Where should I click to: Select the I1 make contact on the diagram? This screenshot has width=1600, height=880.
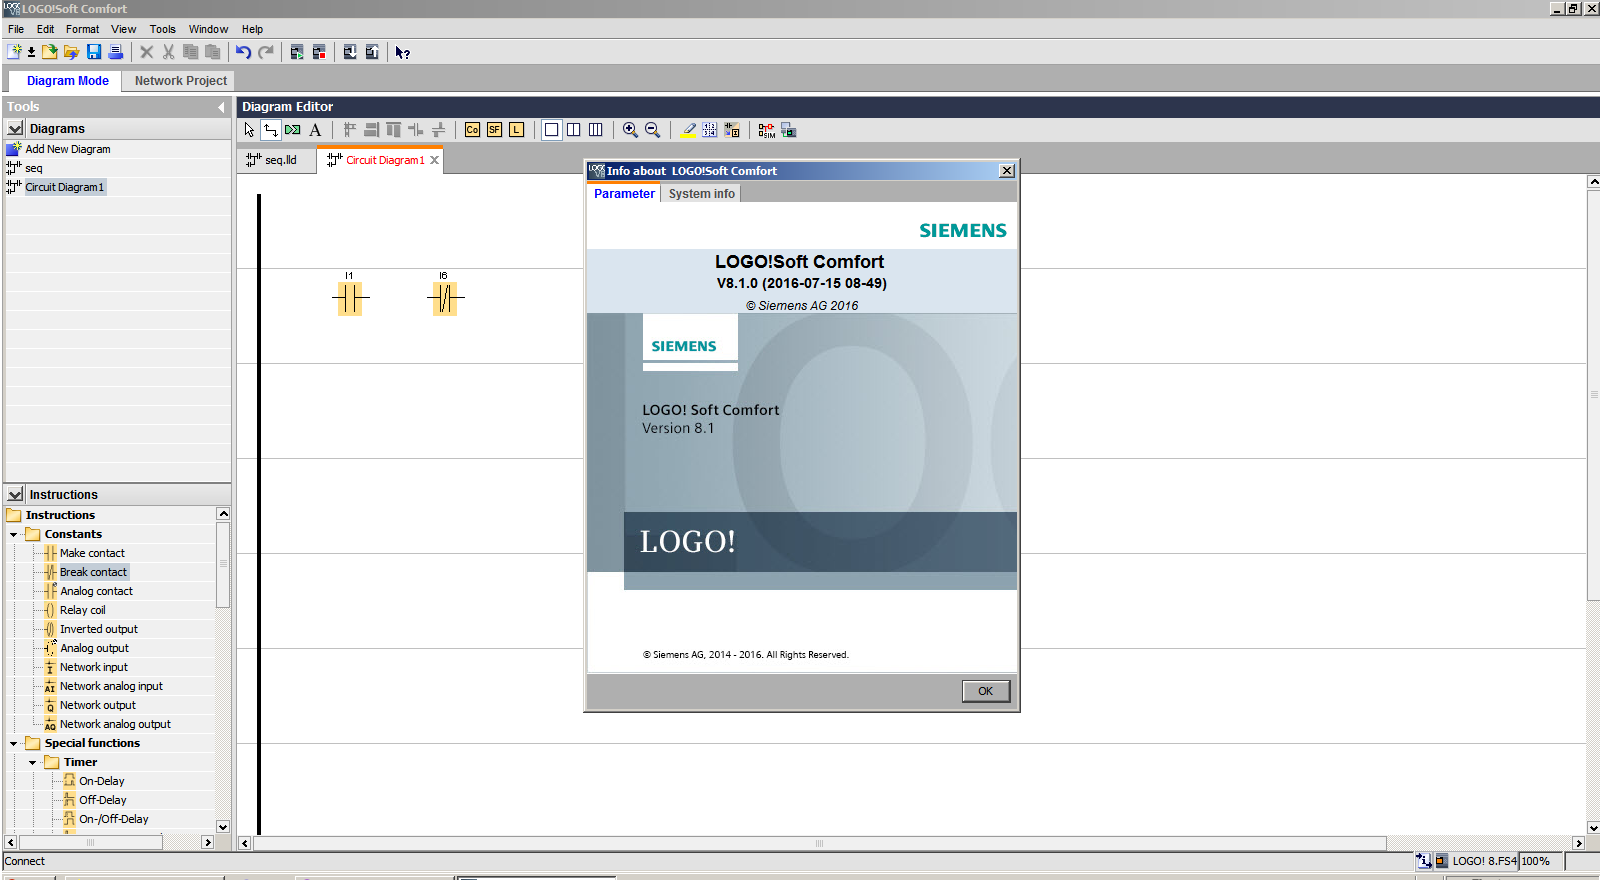tap(350, 297)
